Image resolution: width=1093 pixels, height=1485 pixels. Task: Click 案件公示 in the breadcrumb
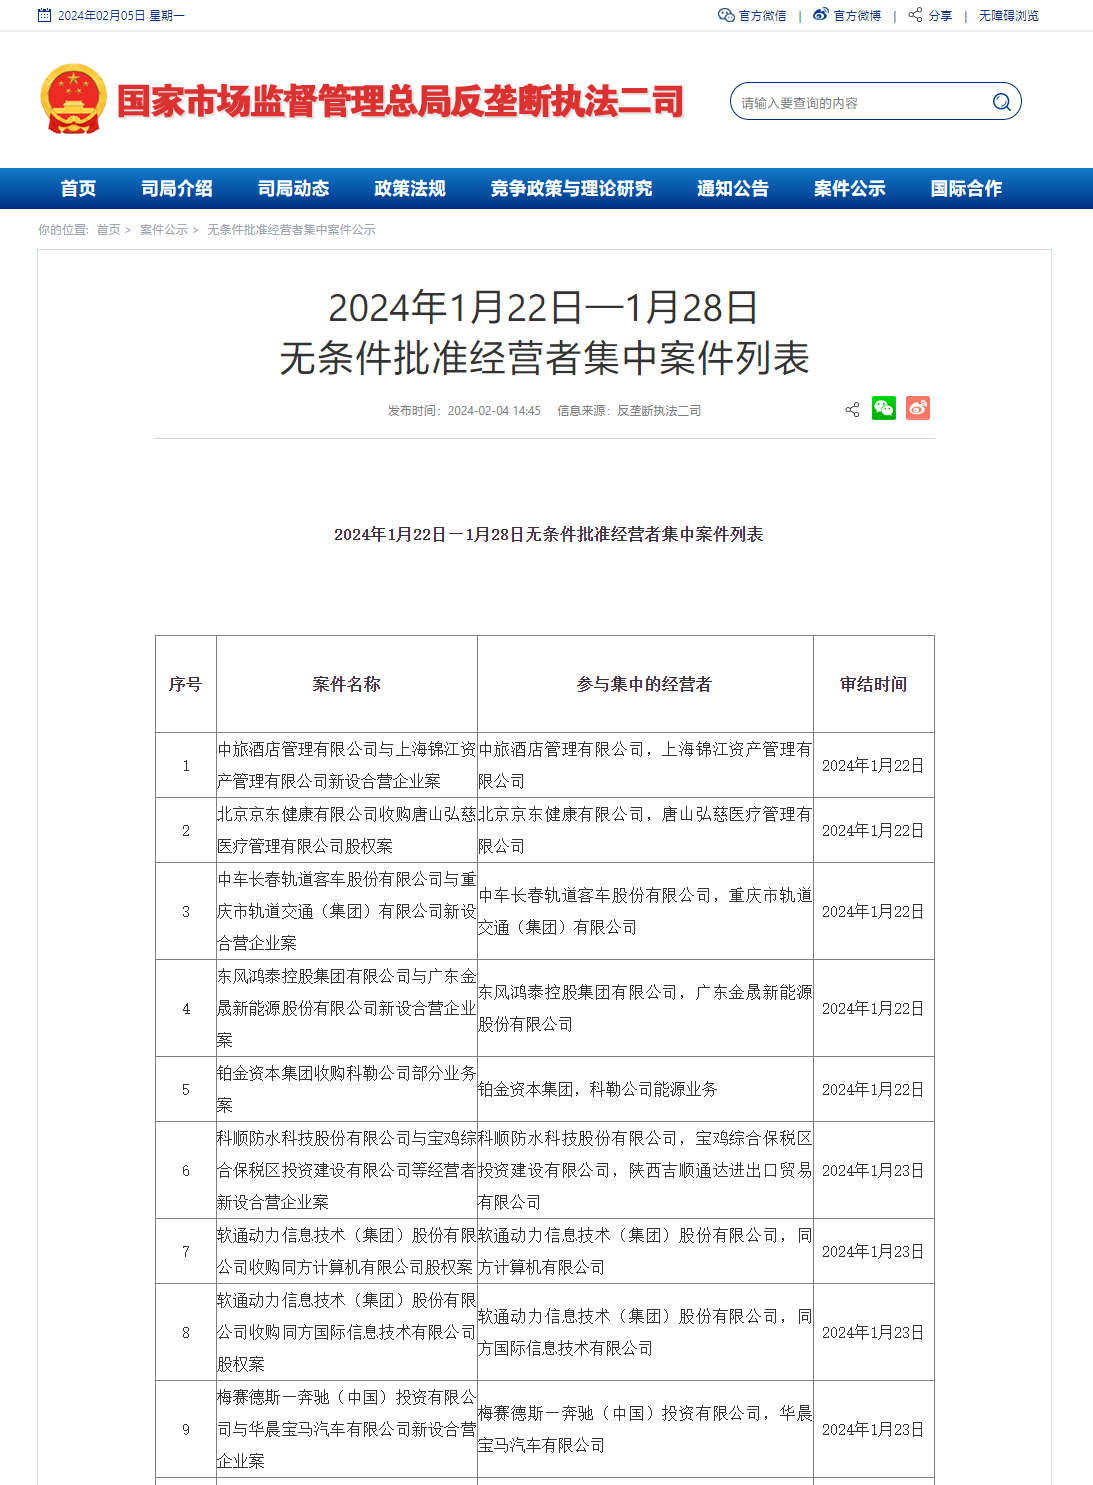point(164,230)
